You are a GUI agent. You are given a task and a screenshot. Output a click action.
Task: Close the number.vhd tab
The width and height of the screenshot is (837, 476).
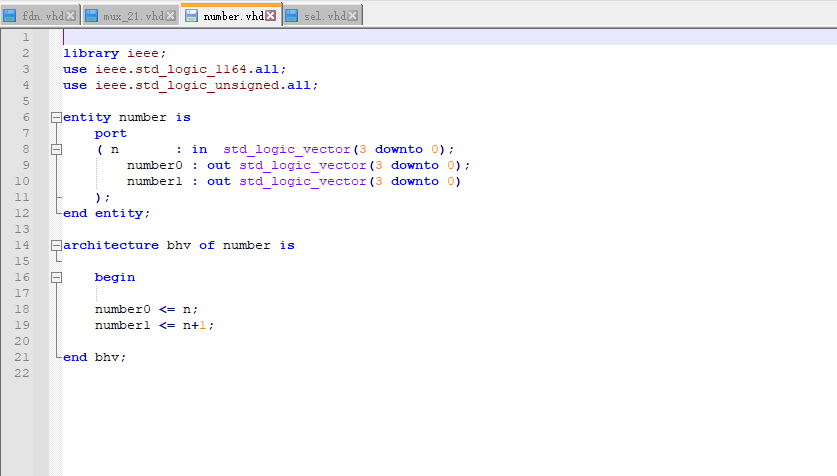point(271,15)
